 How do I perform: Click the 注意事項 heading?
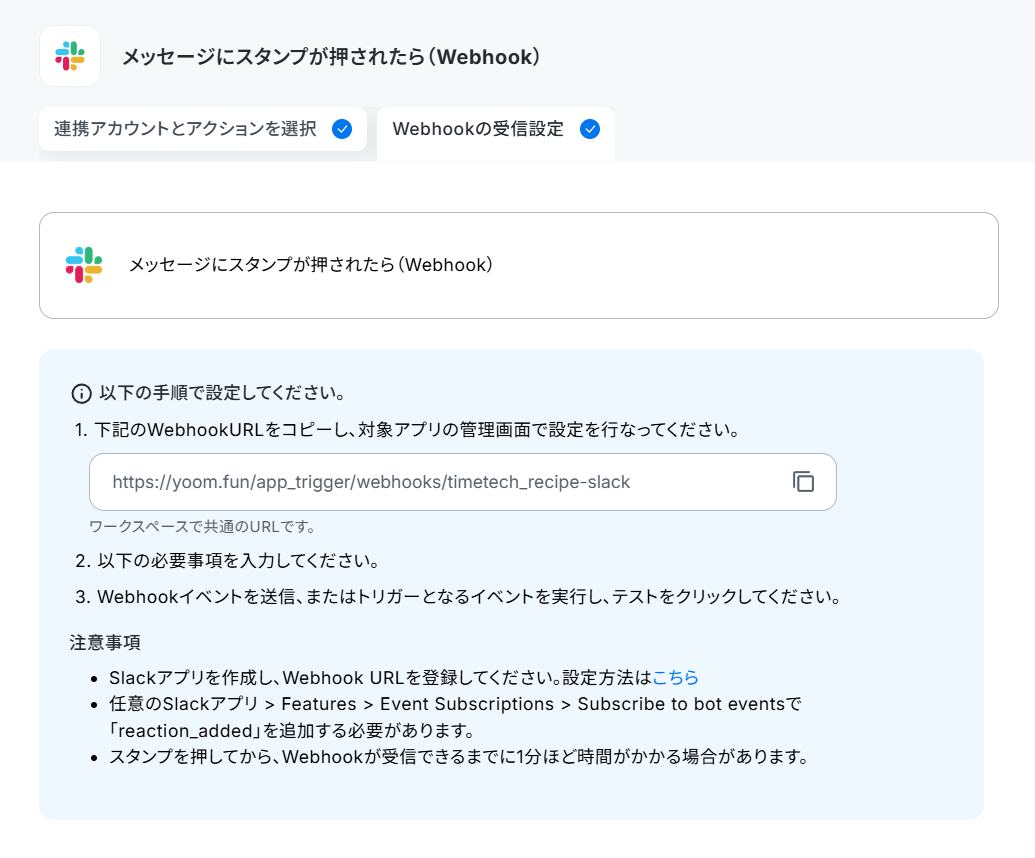tap(105, 642)
